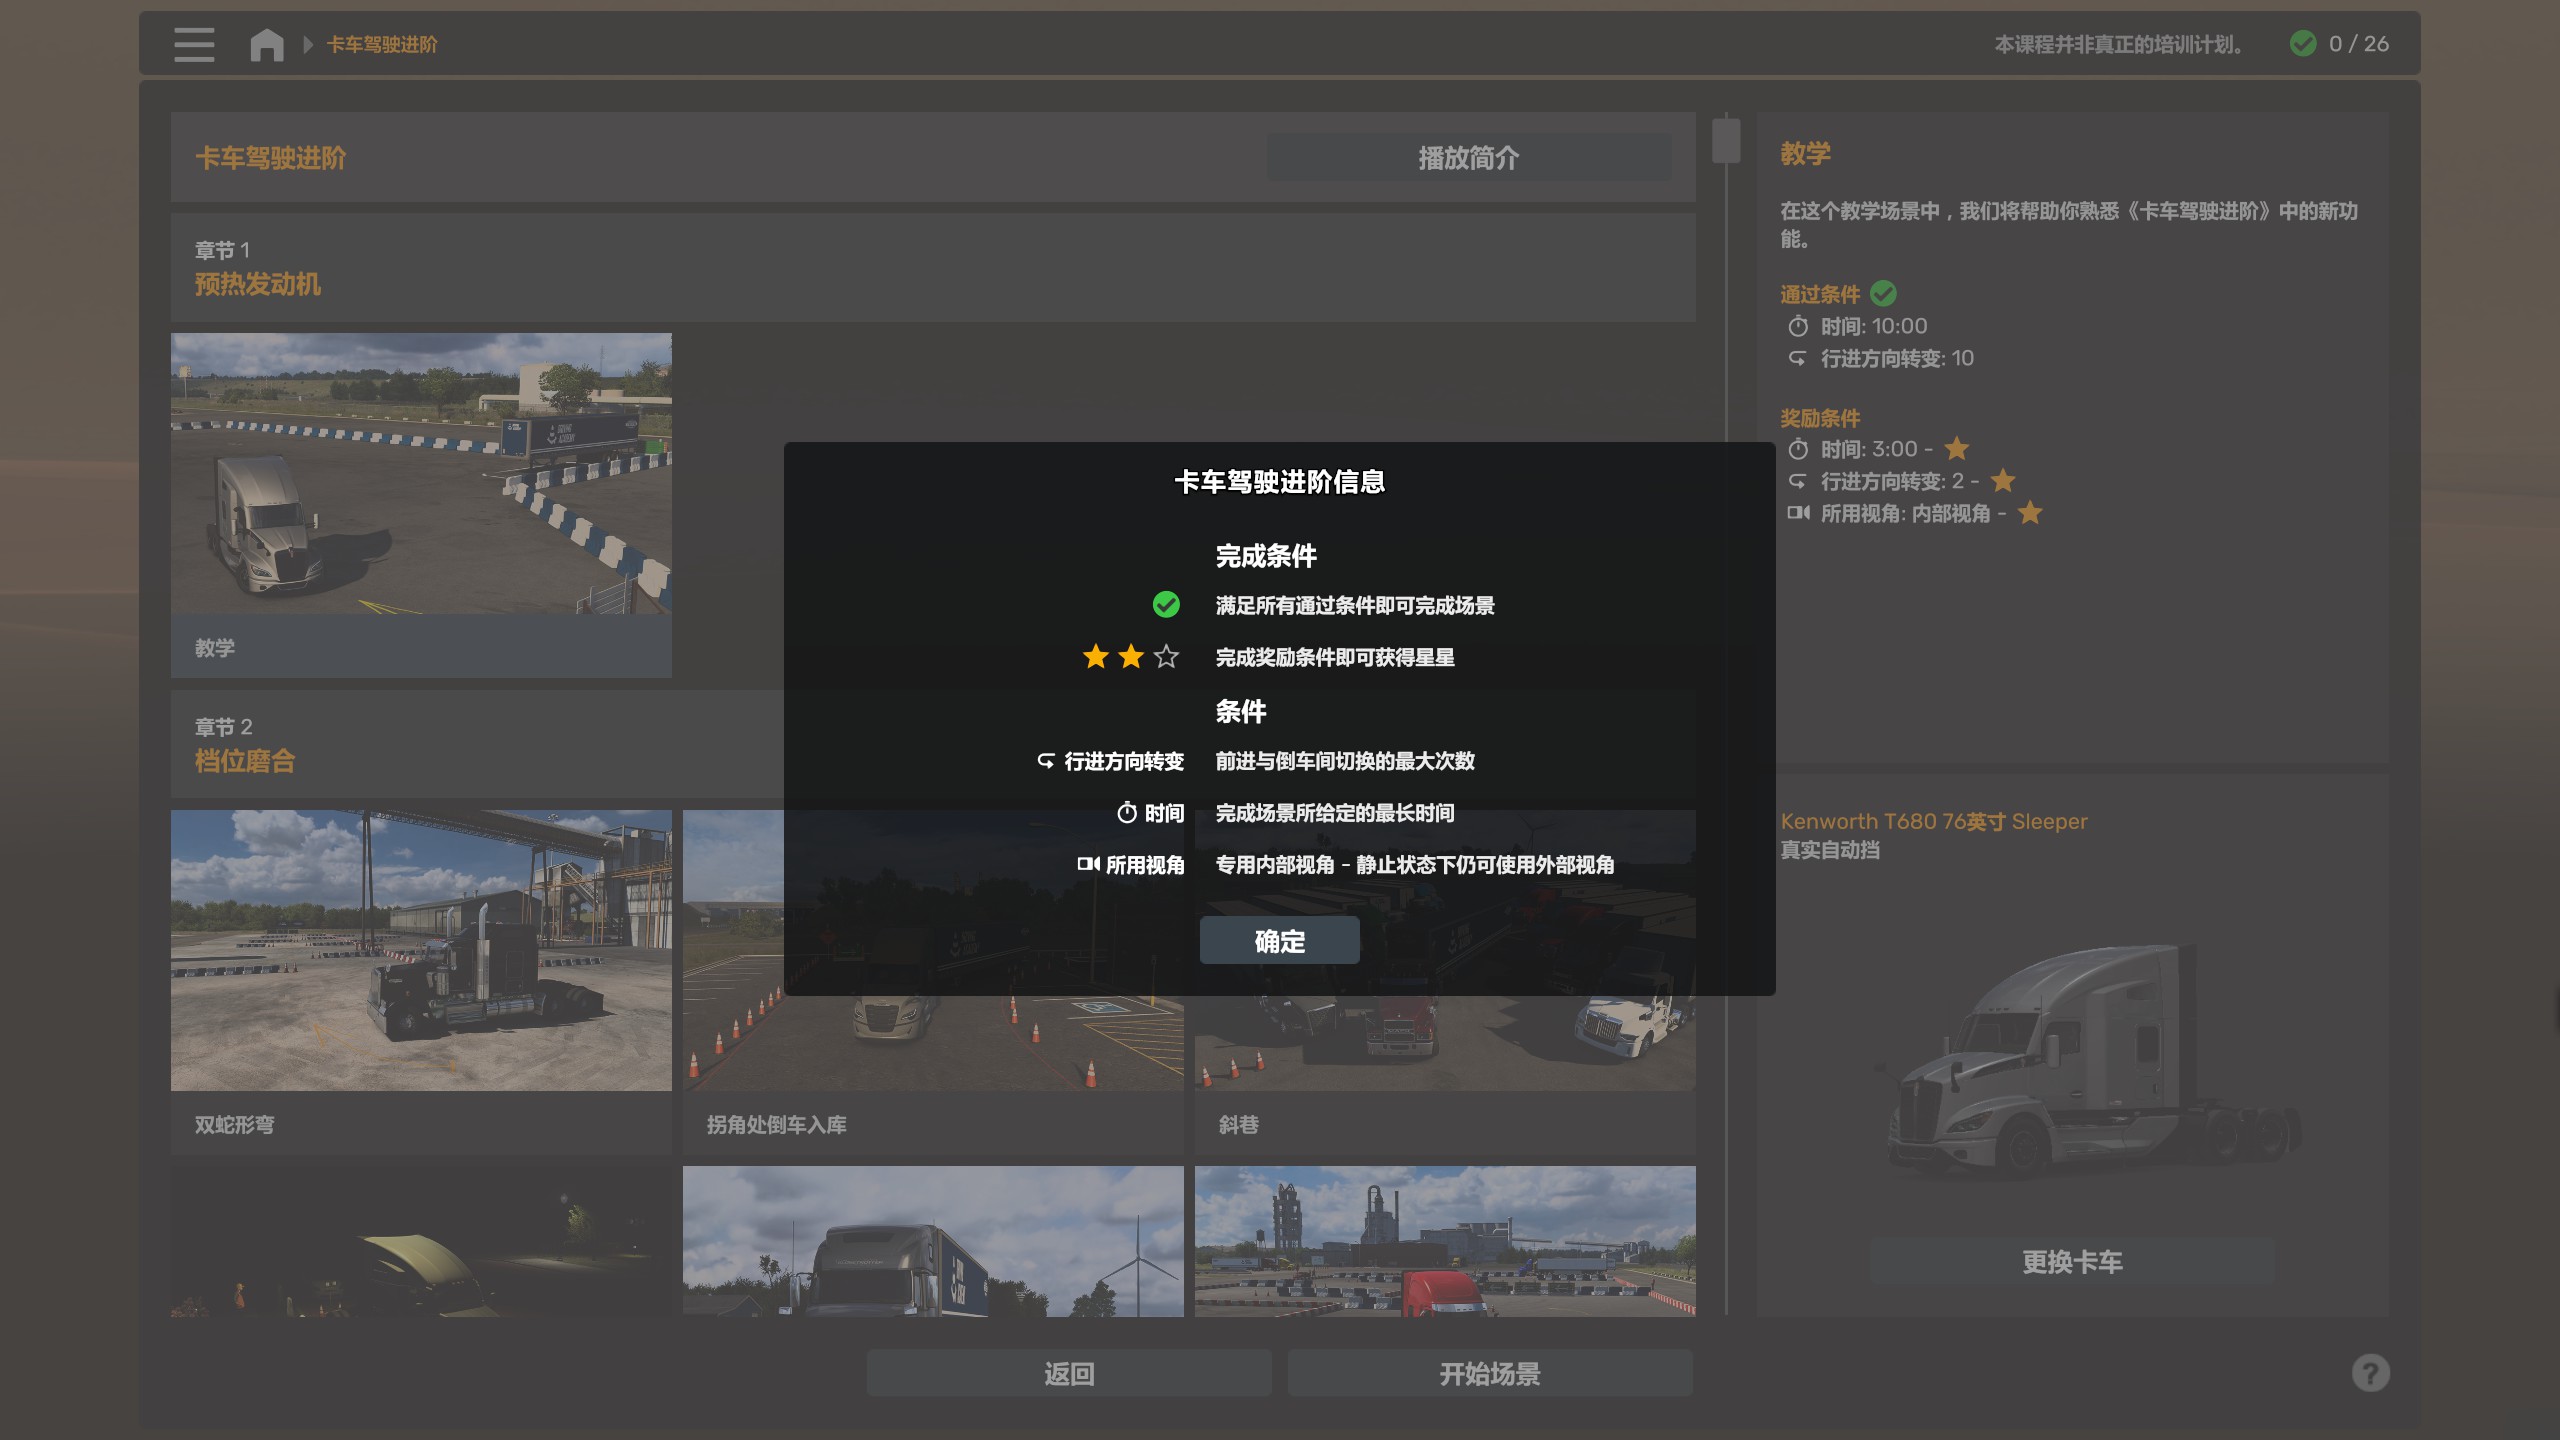Select the 卡车驾驶进阶 breadcrumb item
This screenshot has width=2560, height=1440.
(382, 44)
